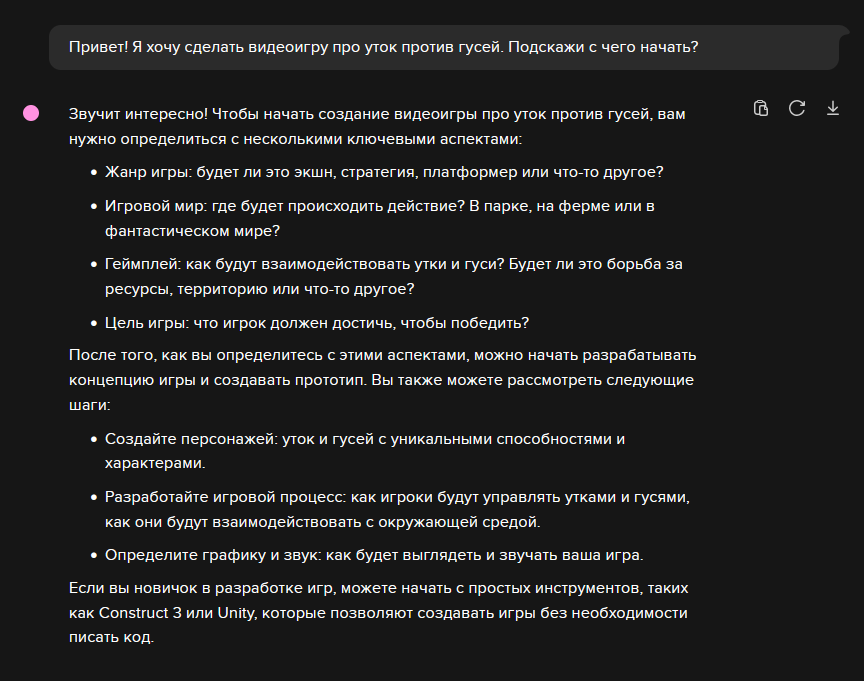
Task: Click the "Геймплей" bullet label
Action: click(x=140, y=264)
